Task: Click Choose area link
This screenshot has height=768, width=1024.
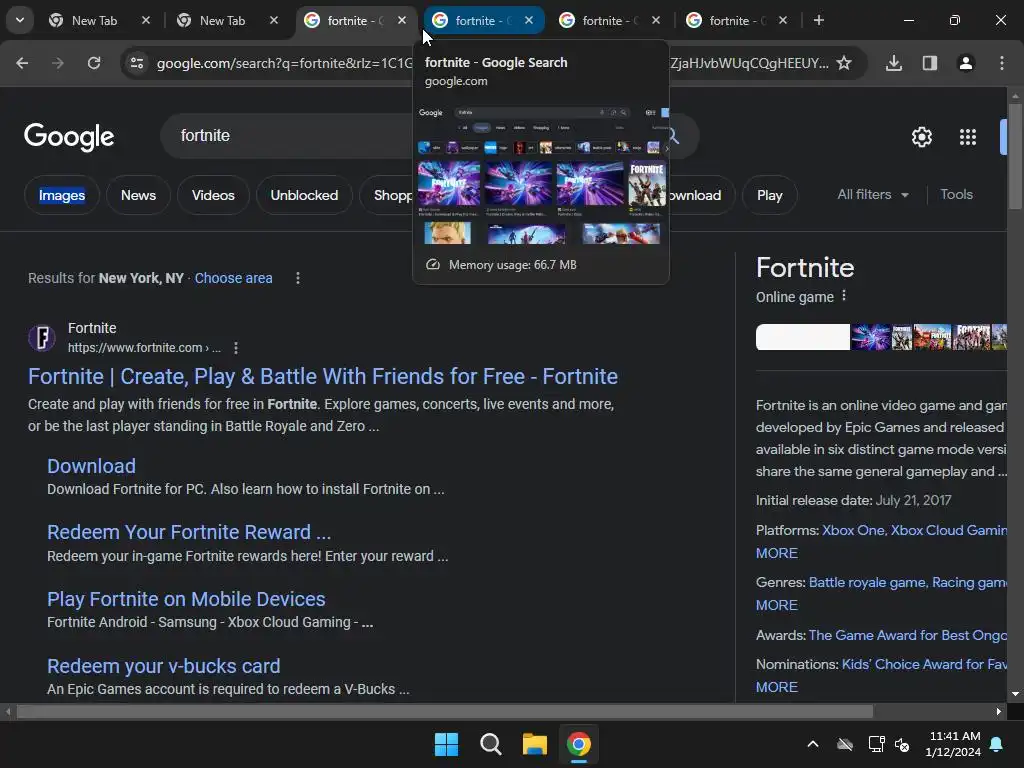Action: tap(233, 278)
